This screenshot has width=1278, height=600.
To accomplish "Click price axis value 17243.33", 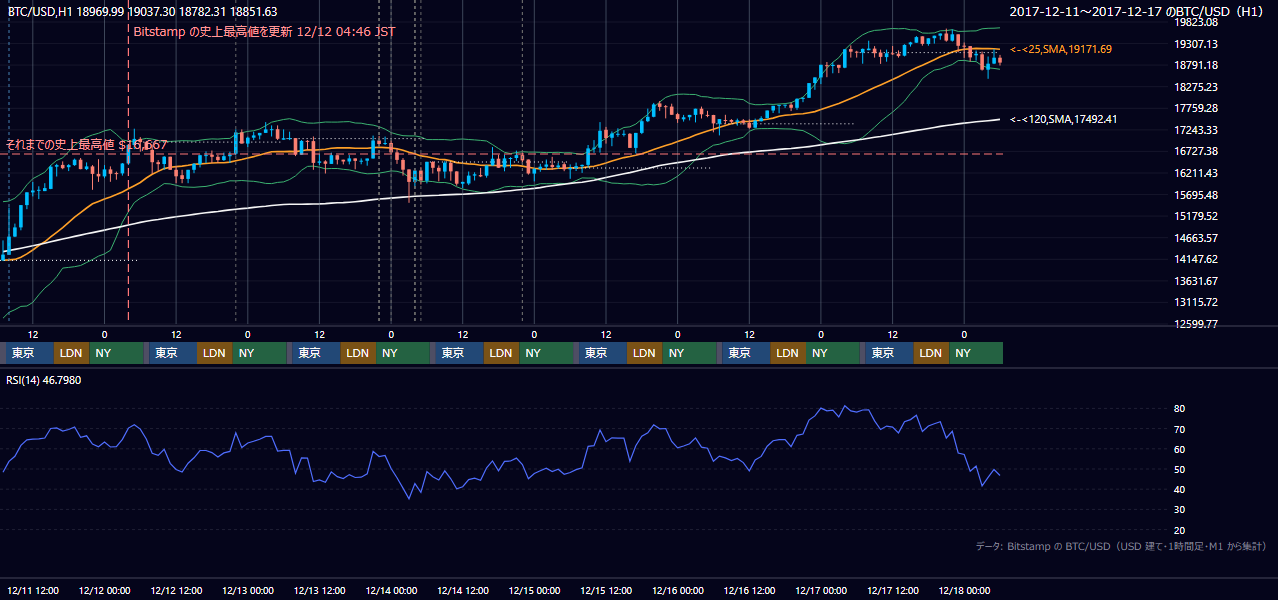I will point(1195,130).
